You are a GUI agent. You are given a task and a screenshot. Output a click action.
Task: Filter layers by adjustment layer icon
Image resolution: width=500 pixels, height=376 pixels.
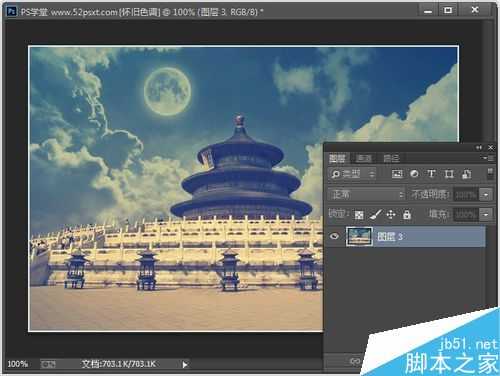pyautogui.click(x=414, y=174)
